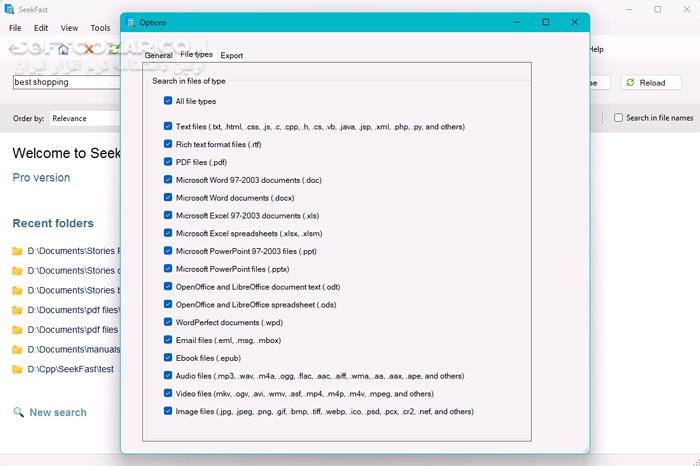Toggle the Image files checkbox
The width and height of the screenshot is (700, 466).
pyautogui.click(x=168, y=411)
